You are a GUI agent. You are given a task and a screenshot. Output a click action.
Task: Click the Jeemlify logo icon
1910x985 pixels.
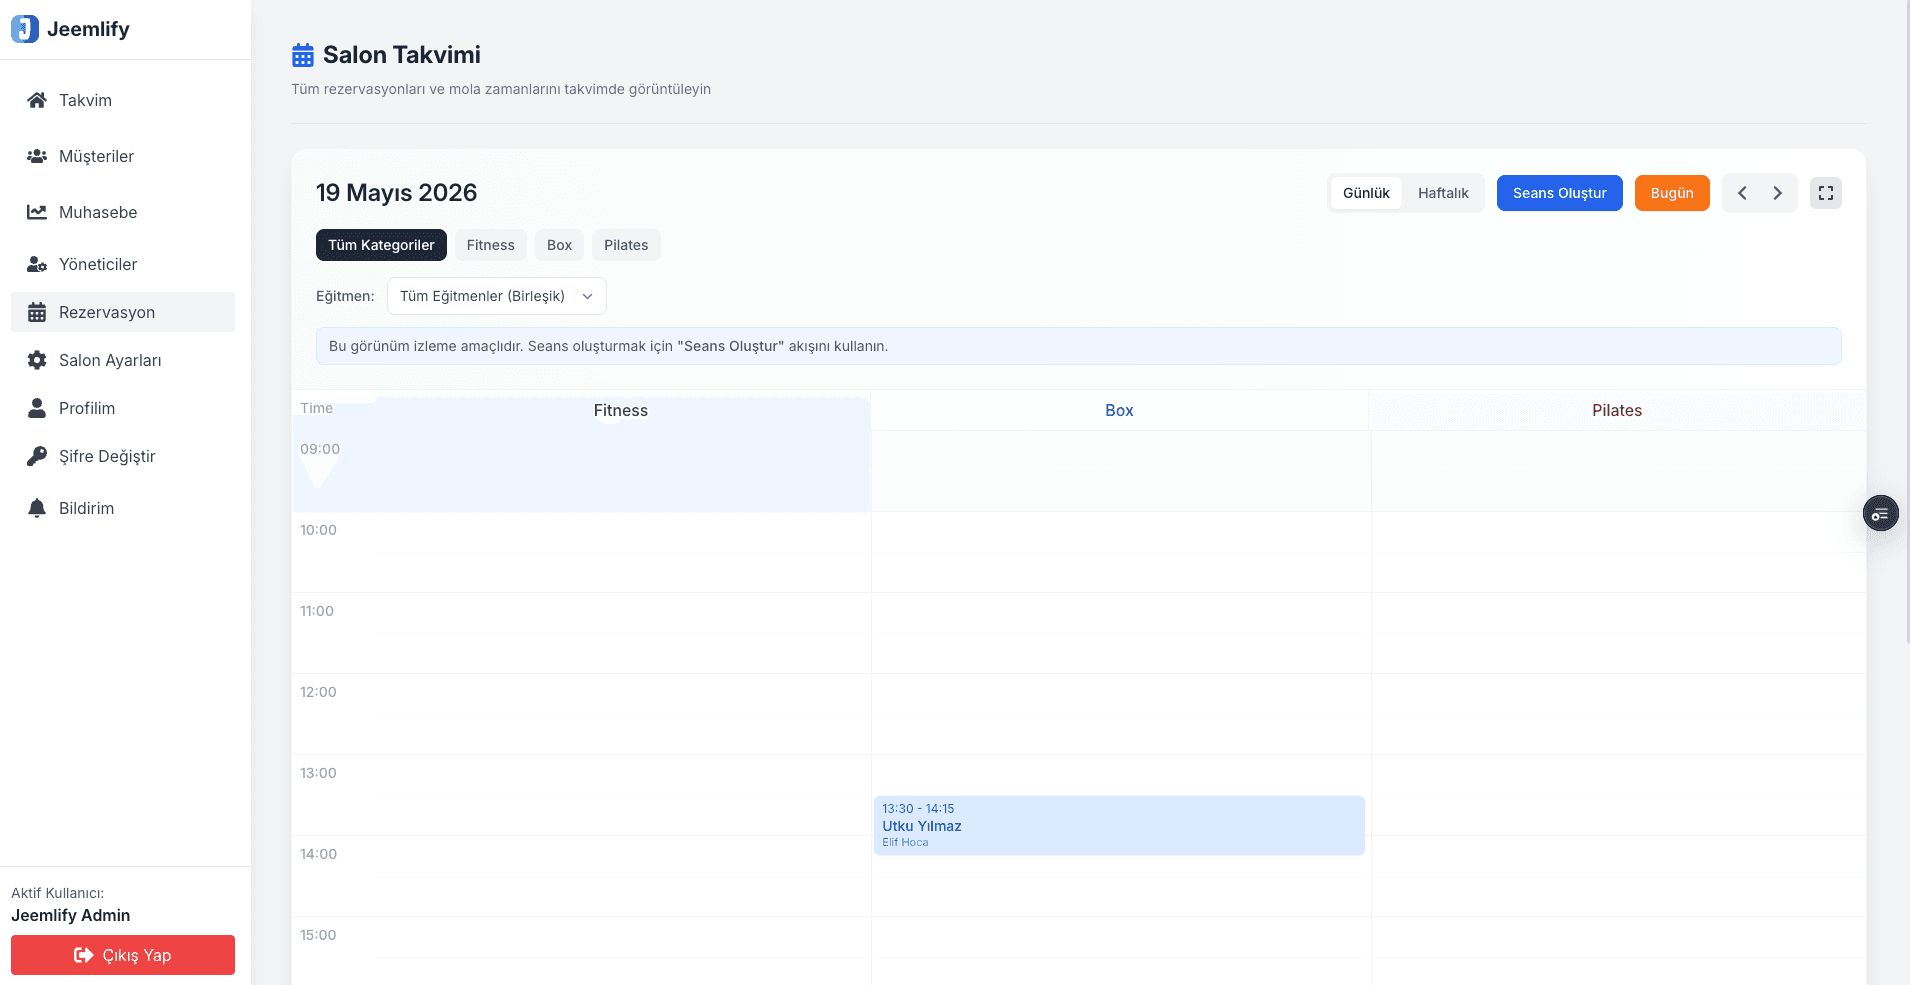(25, 29)
